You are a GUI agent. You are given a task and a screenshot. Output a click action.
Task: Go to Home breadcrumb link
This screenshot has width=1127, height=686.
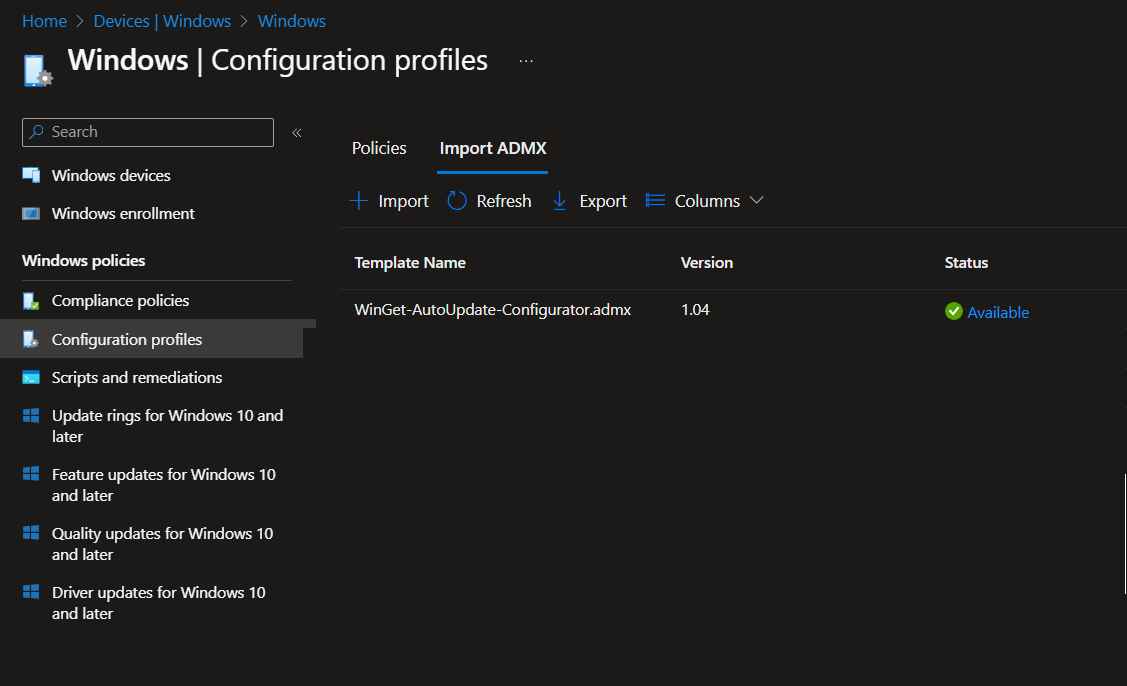tap(44, 21)
